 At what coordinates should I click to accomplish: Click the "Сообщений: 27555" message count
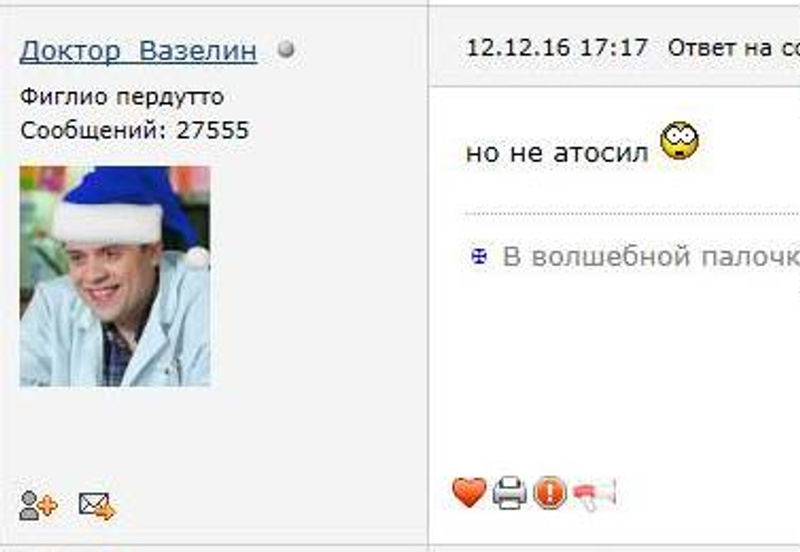point(135,130)
